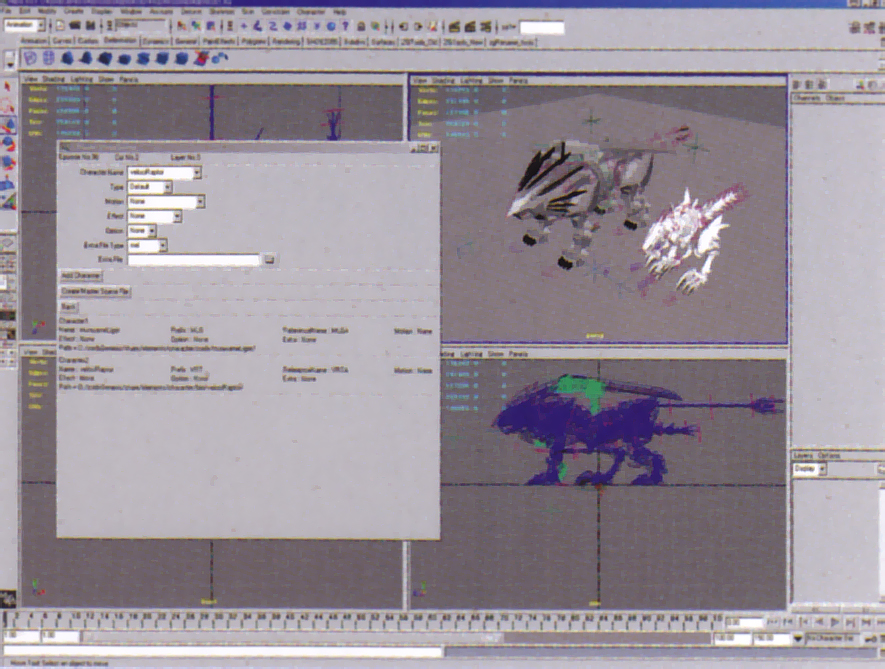This screenshot has width=885, height=669.
Task: Open the Motion dropdown in dialog
Action: click(x=166, y=202)
